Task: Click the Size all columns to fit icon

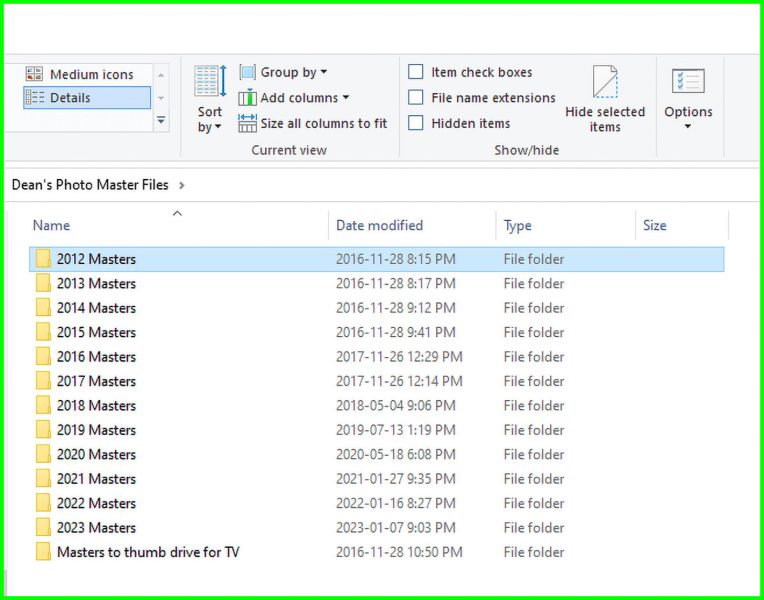Action: [247, 124]
